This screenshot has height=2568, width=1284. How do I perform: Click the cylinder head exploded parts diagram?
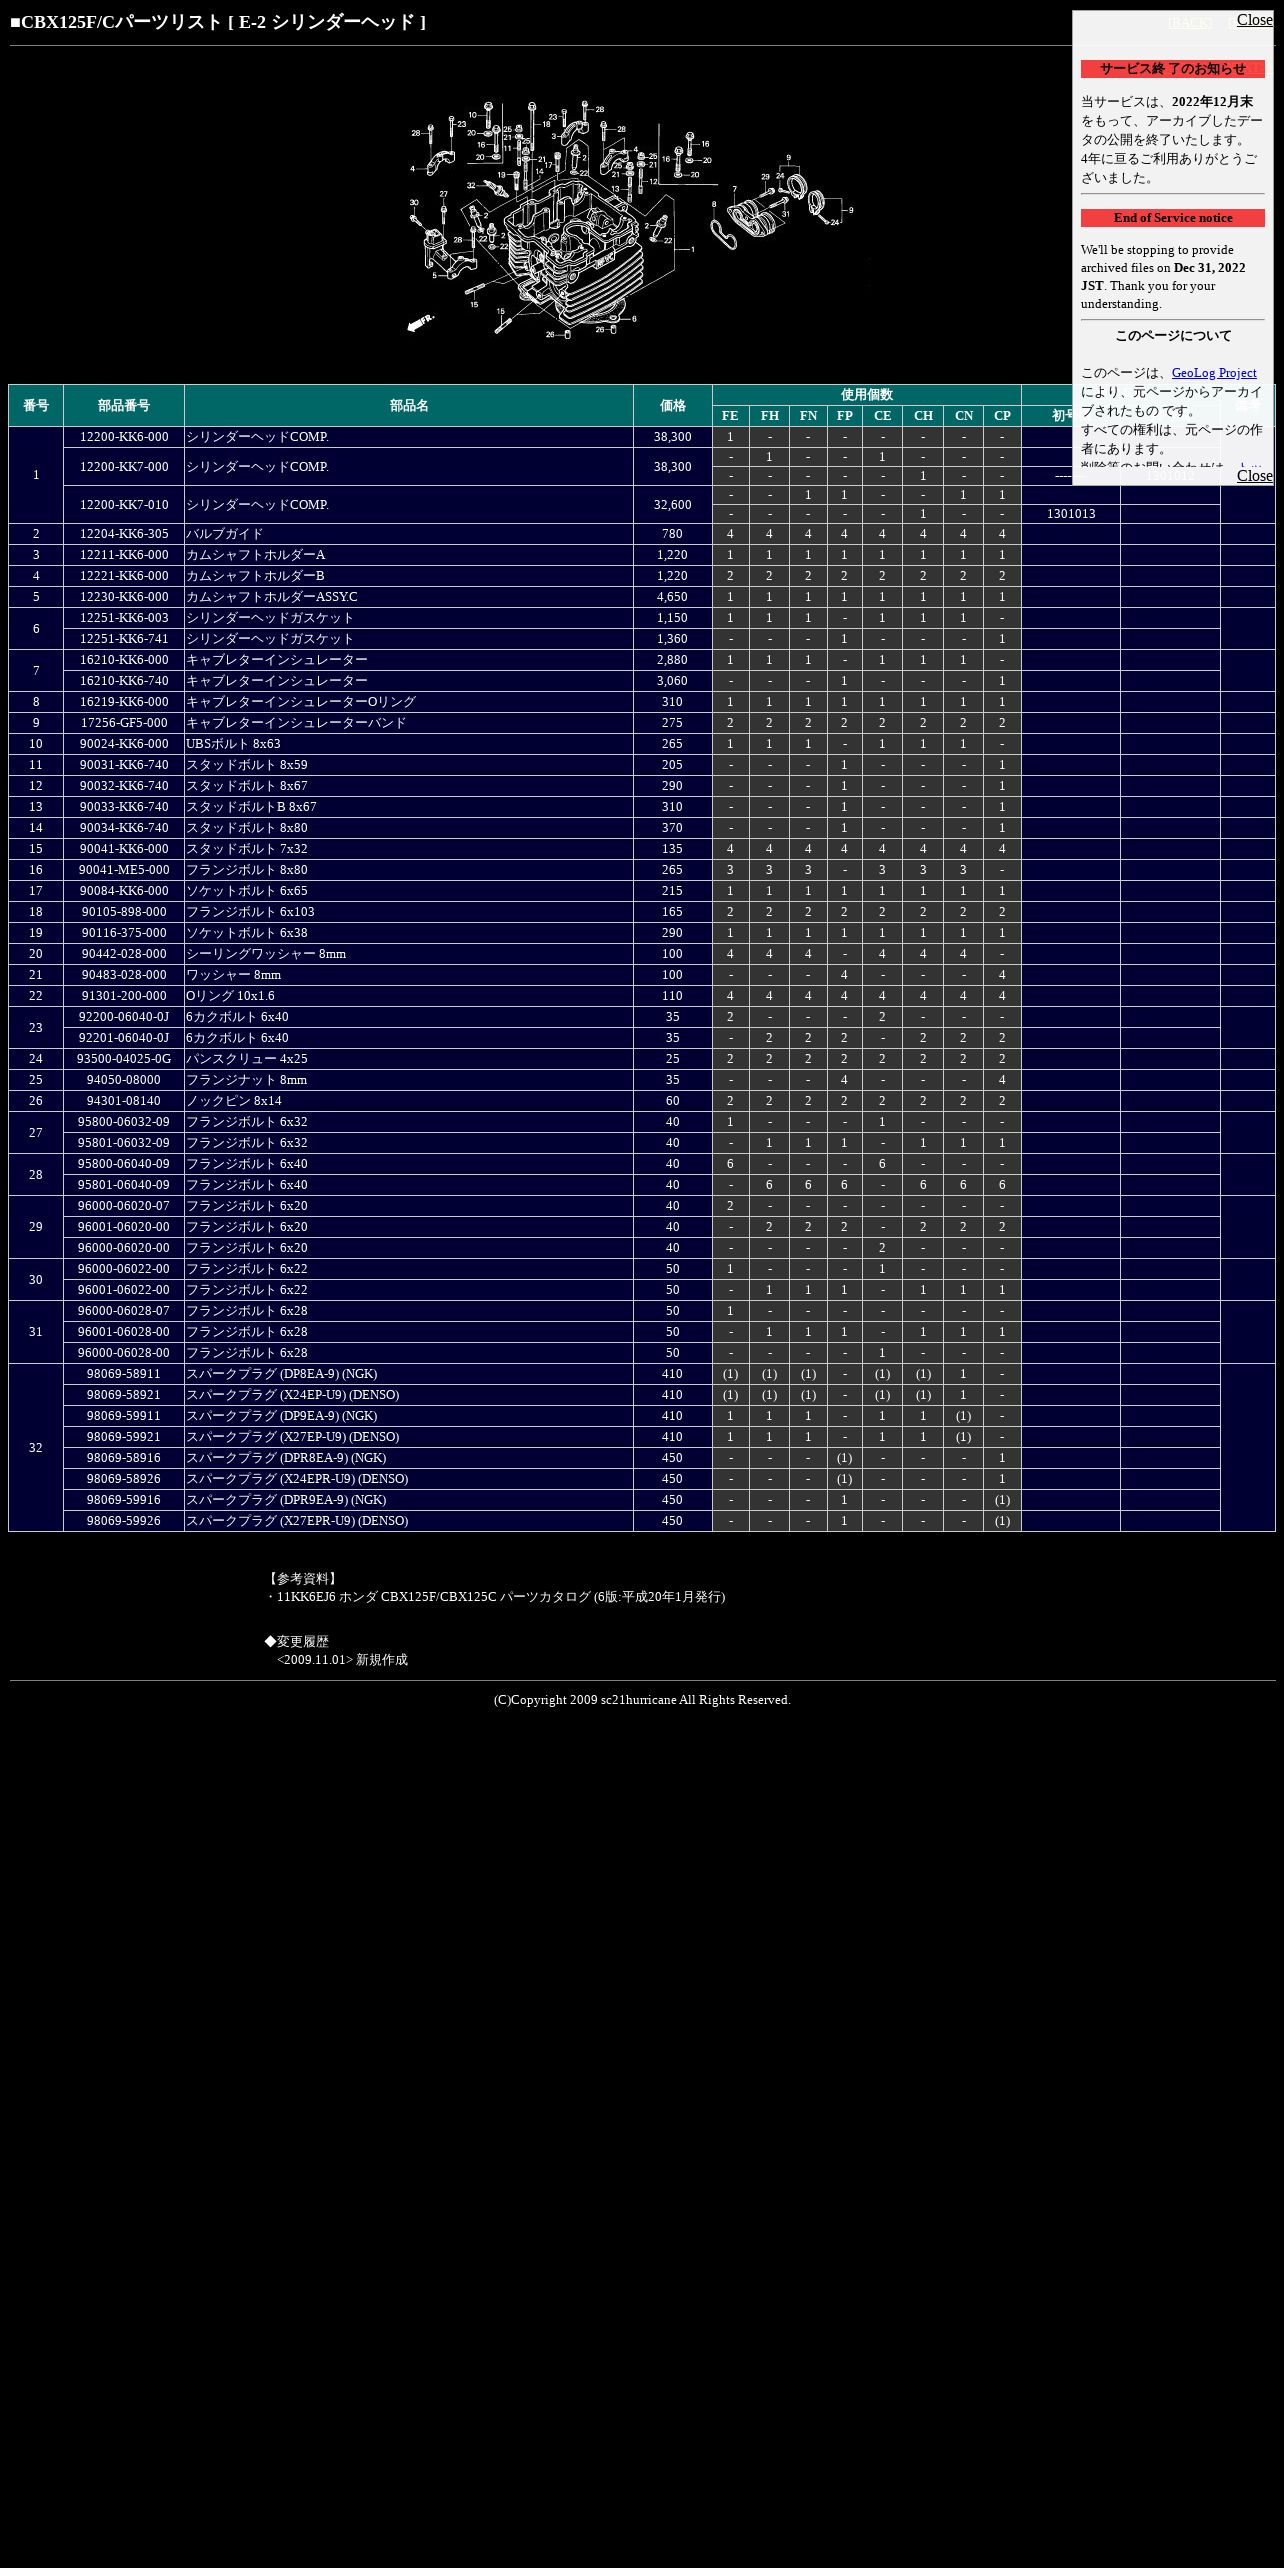[632, 220]
